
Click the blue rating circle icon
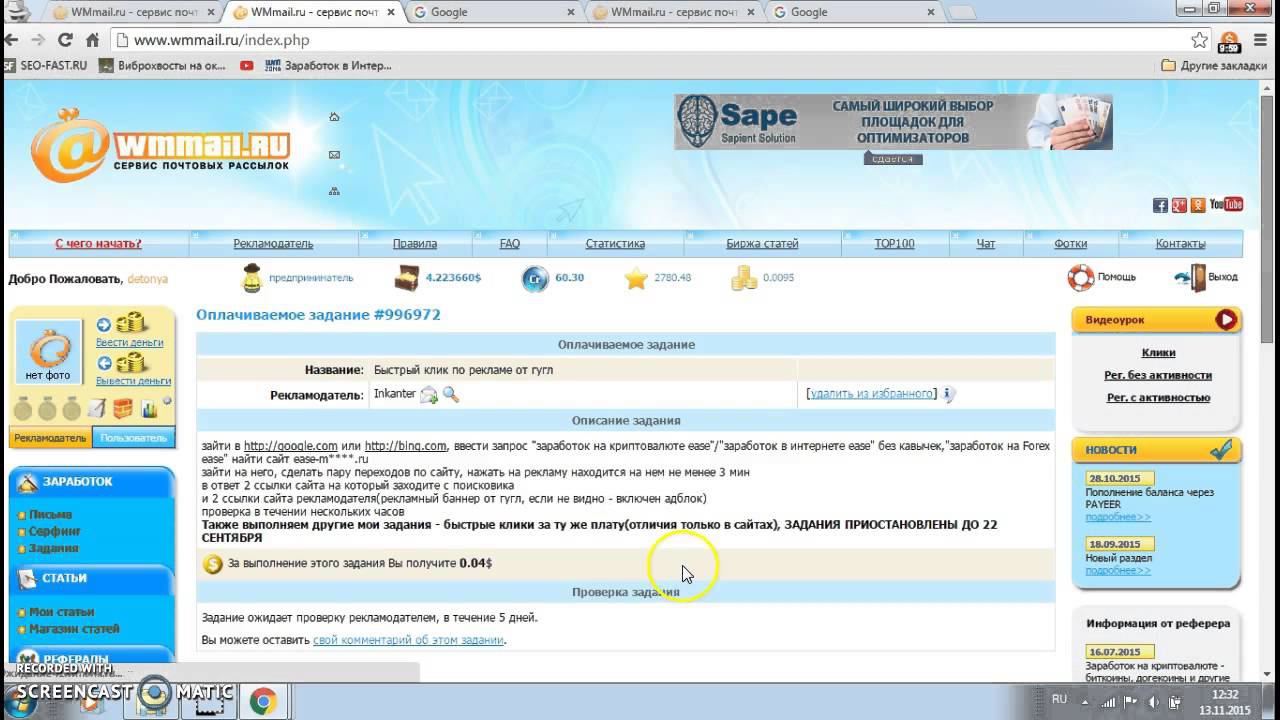click(535, 278)
